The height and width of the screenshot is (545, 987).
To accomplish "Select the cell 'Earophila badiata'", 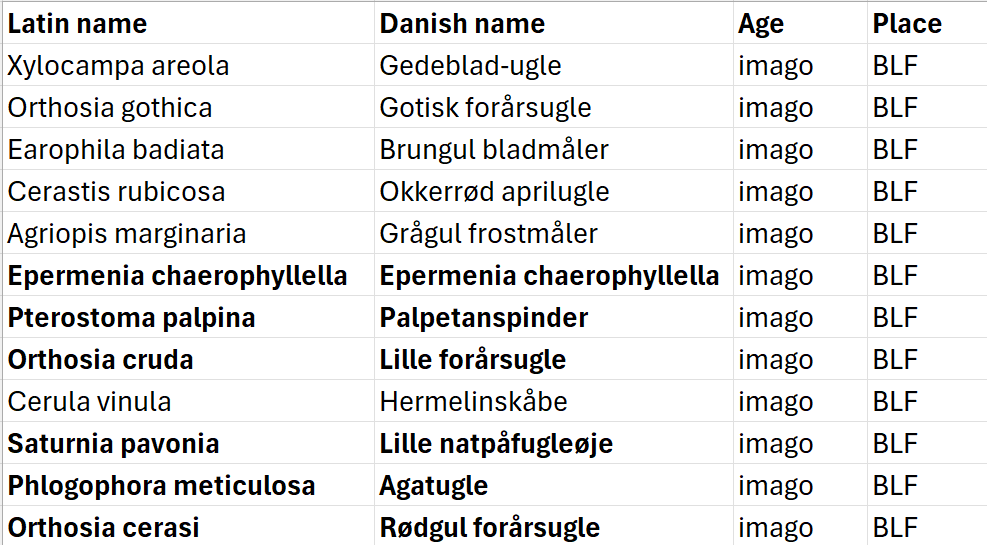I will pyautogui.click(x=116, y=150).
